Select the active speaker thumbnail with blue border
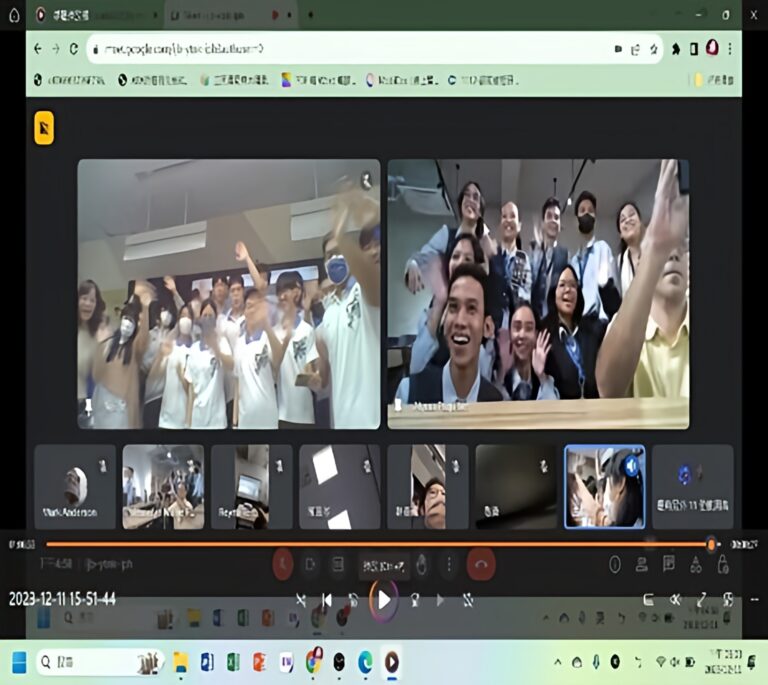Screen dimensions: 768x685 coord(604,487)
